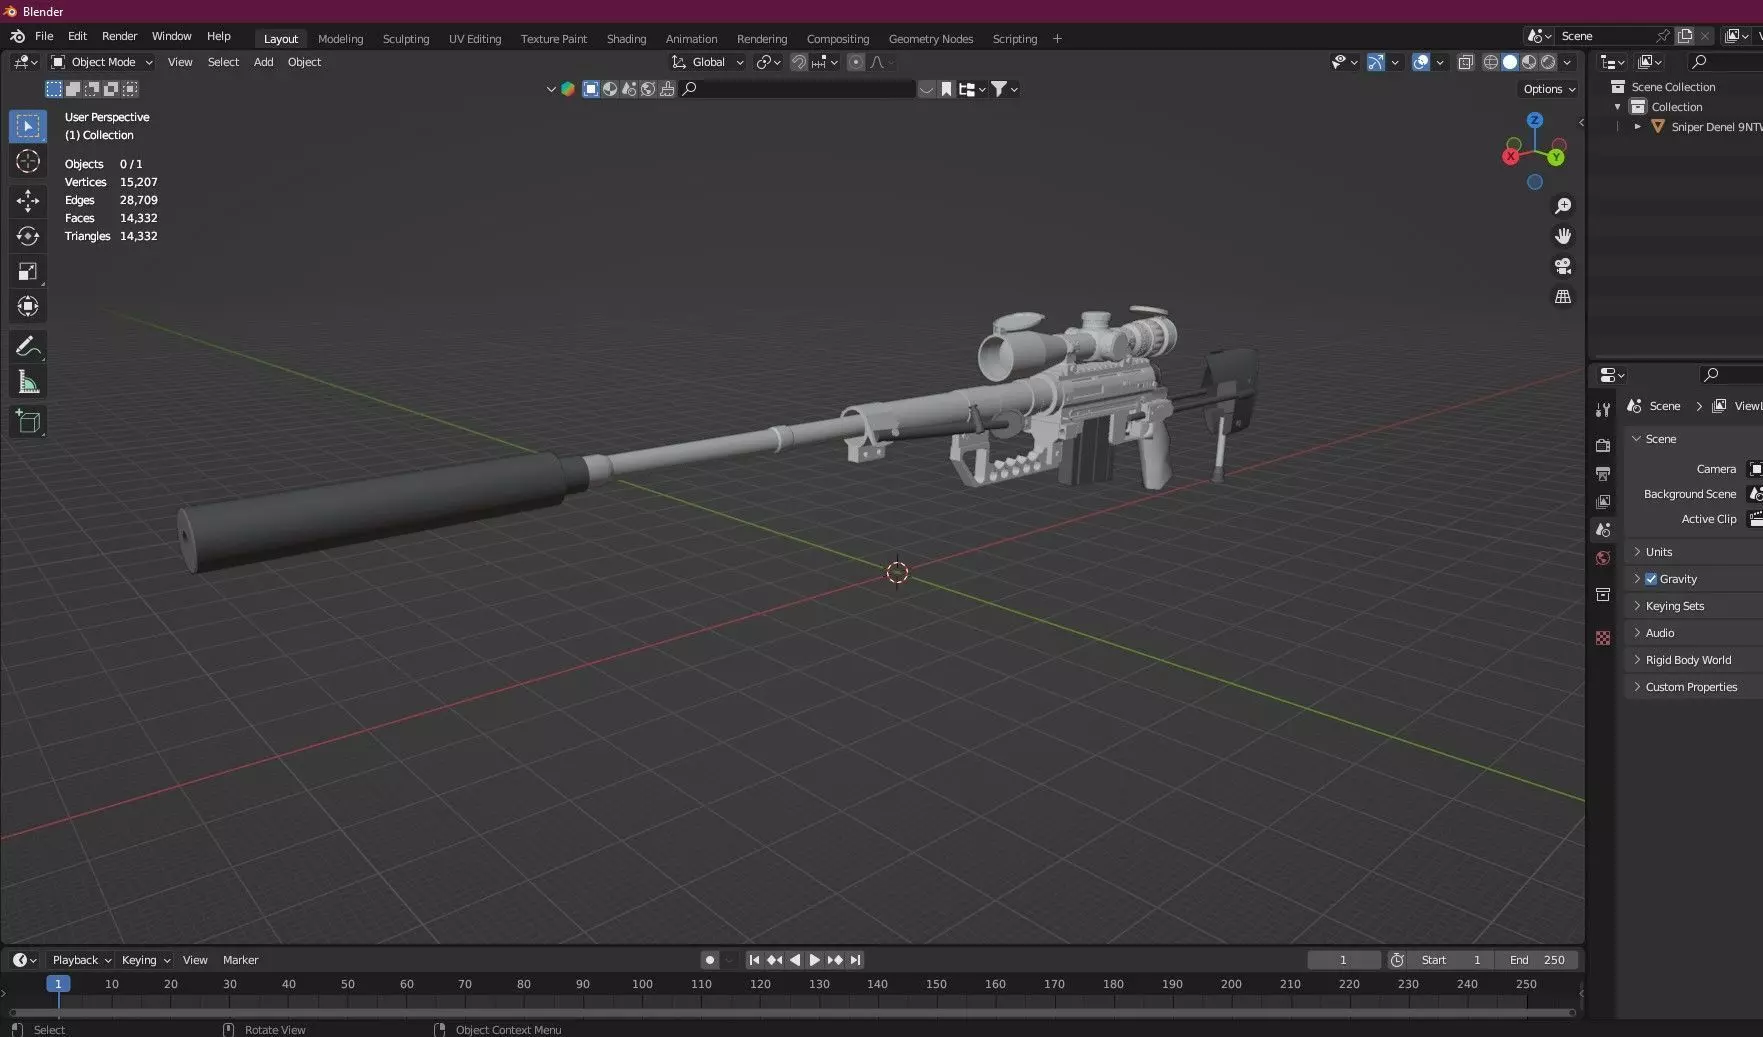Switch to the Shading workspace tab
The image size is (1763, 1037).
[626, 39]
